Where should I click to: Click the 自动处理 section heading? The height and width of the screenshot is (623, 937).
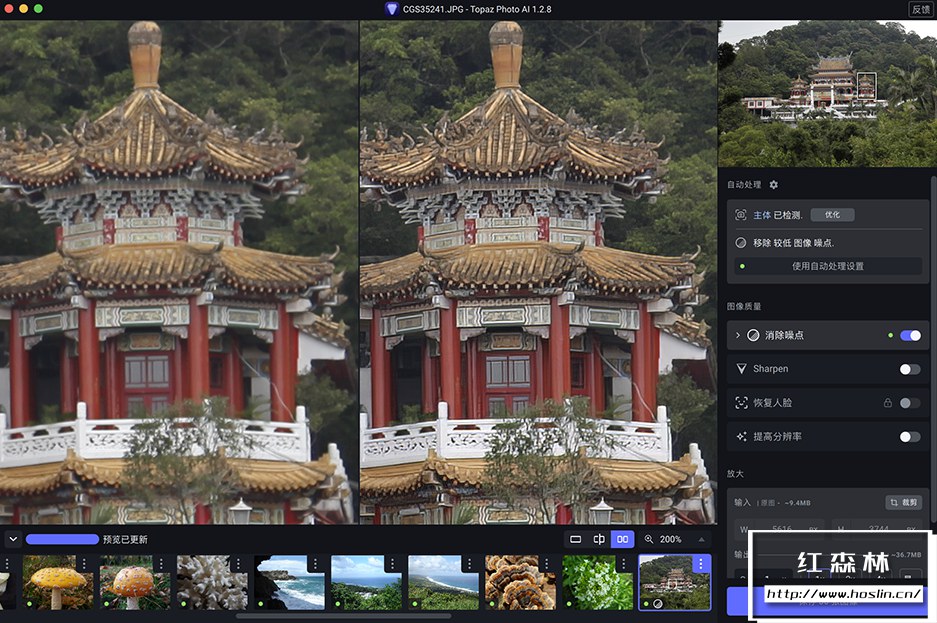pos(744,185)
